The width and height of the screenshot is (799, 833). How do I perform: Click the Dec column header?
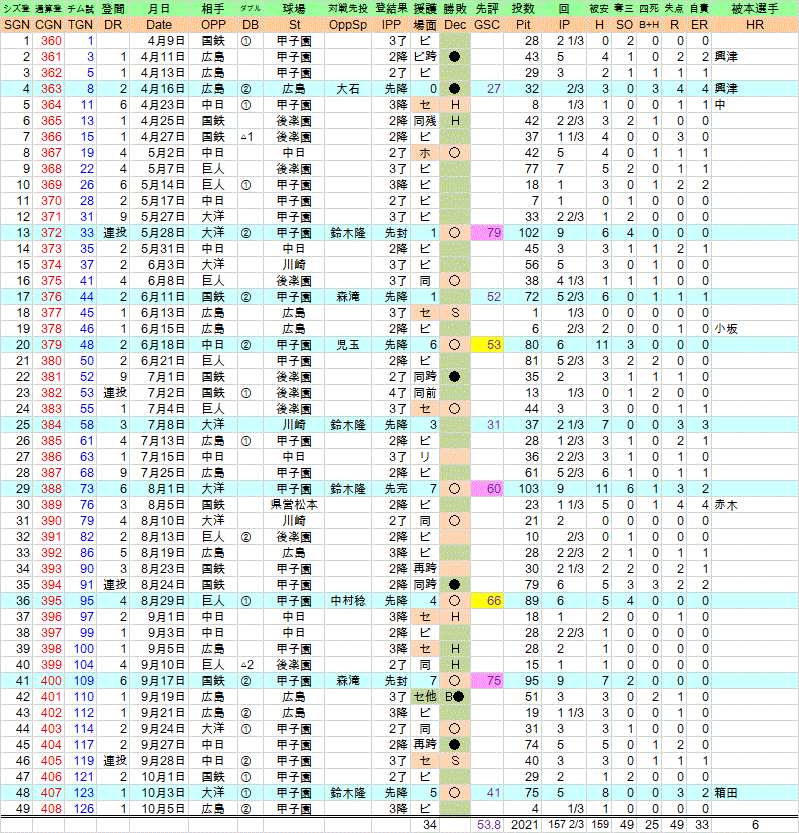[x=455, y=25]
